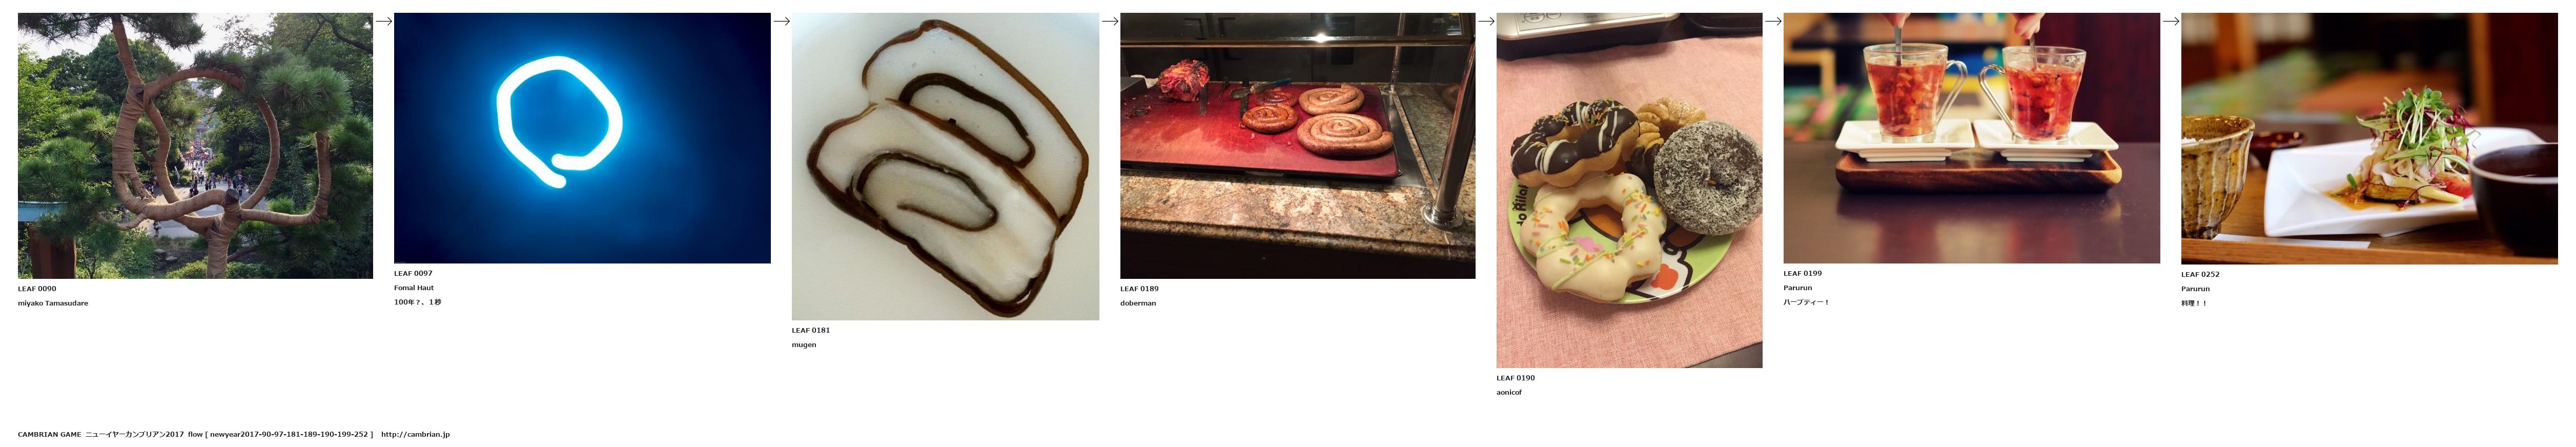2576x447 pixels.
Task: Open the plate of donuts photo
Action: (x=1629, y=190)
